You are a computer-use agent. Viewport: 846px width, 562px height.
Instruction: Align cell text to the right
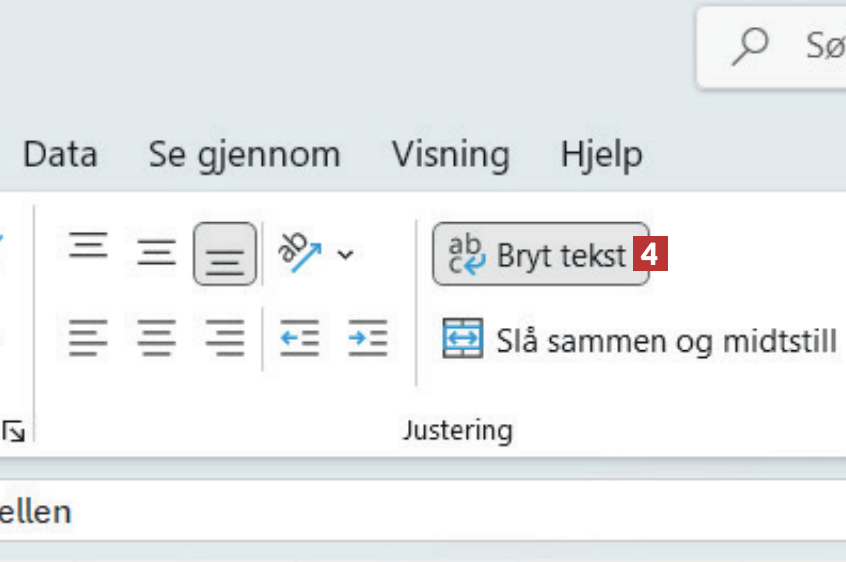pos(225,339)
